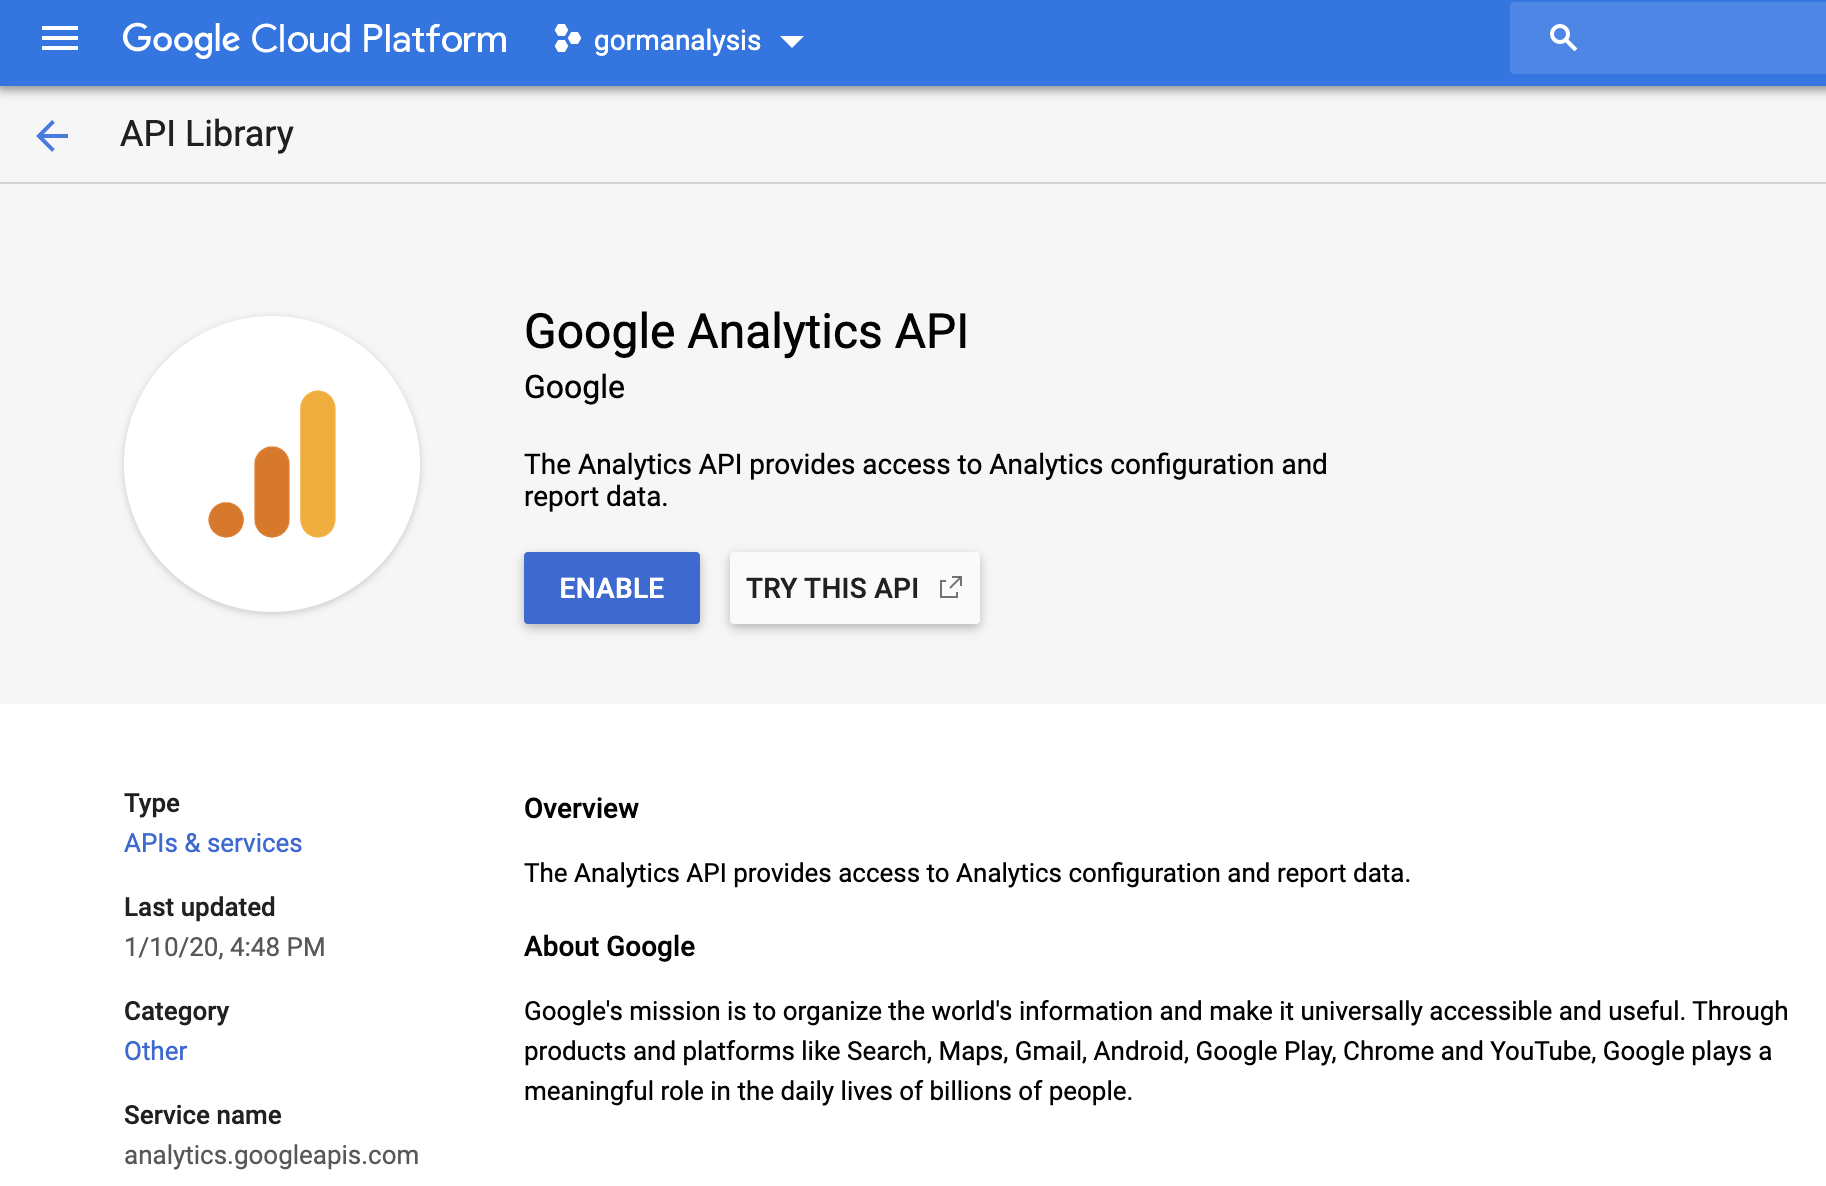Viewport: 1826px width, 1186px height.
Task: Click the search magnifier icon
Action: [x=1563, y=38]
